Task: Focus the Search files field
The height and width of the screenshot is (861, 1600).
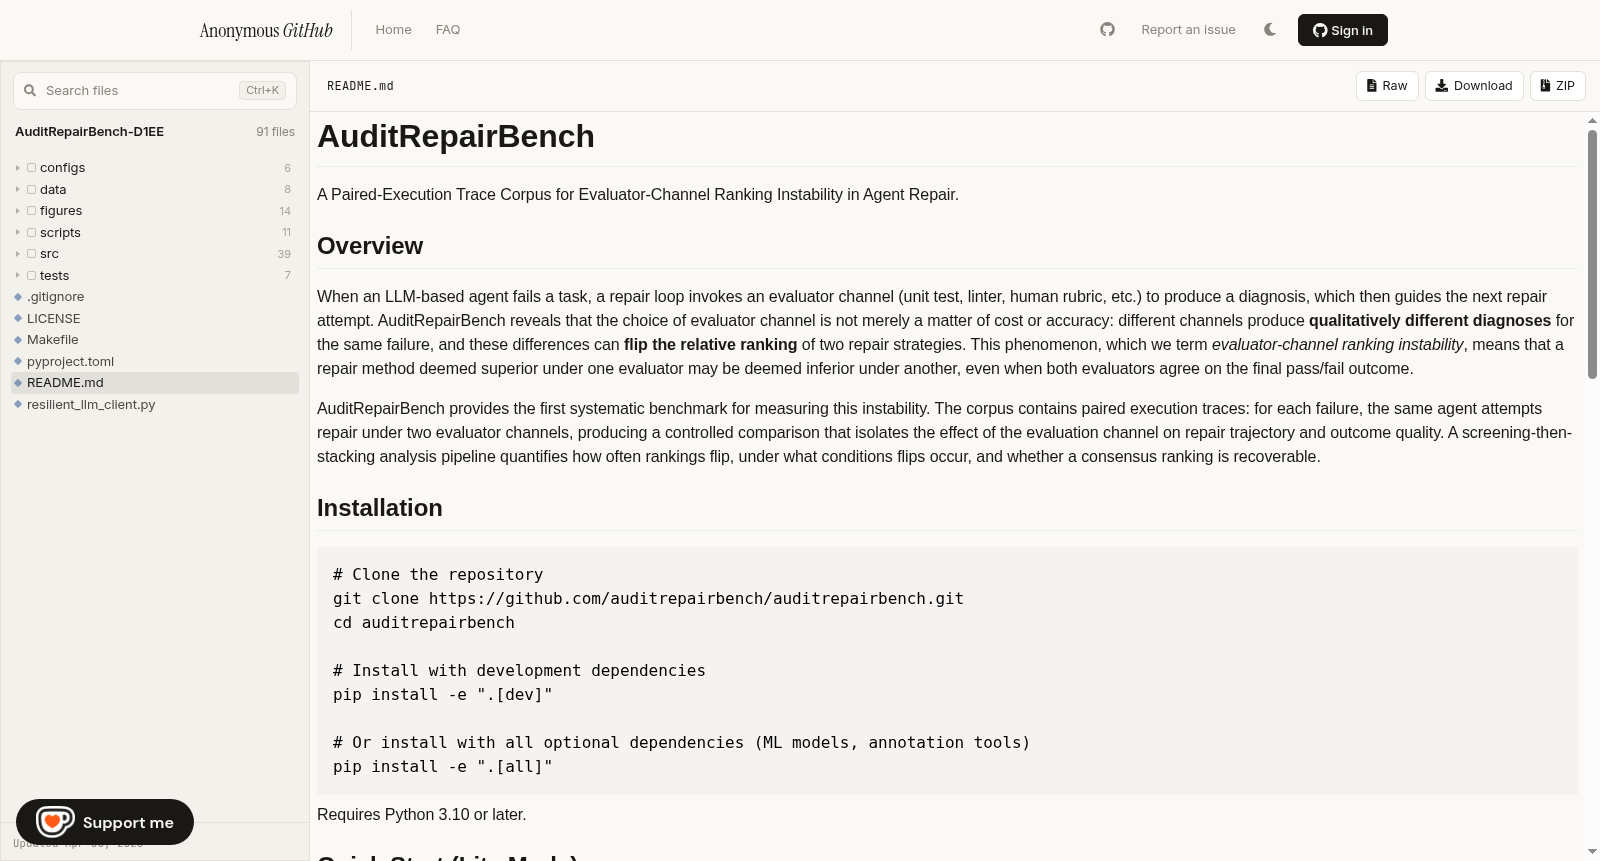Action: click(155, 90)
